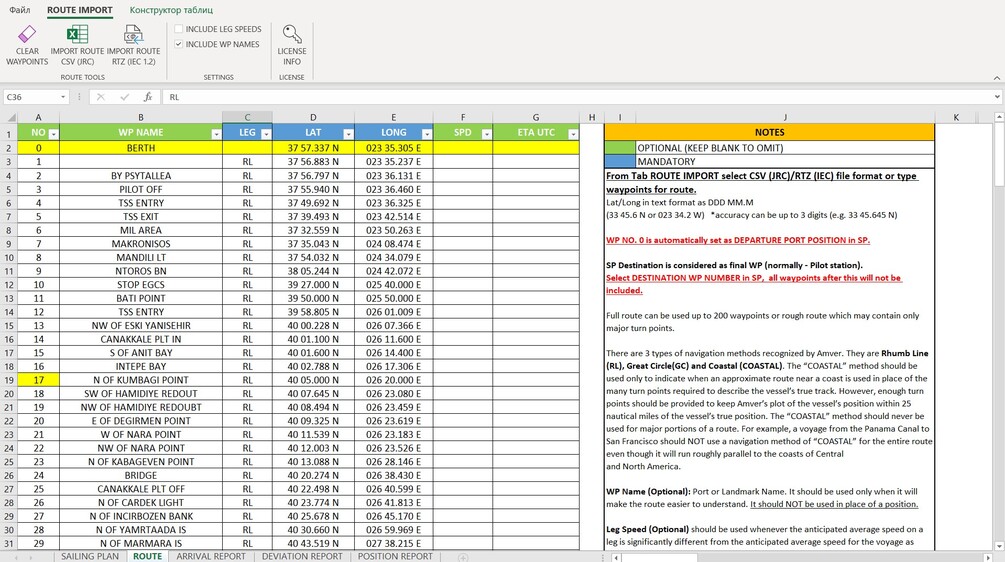Screen dimensions: 1005x562
Task: Open the LEG column filter dropdown
Action: click(x=266, y=133)
